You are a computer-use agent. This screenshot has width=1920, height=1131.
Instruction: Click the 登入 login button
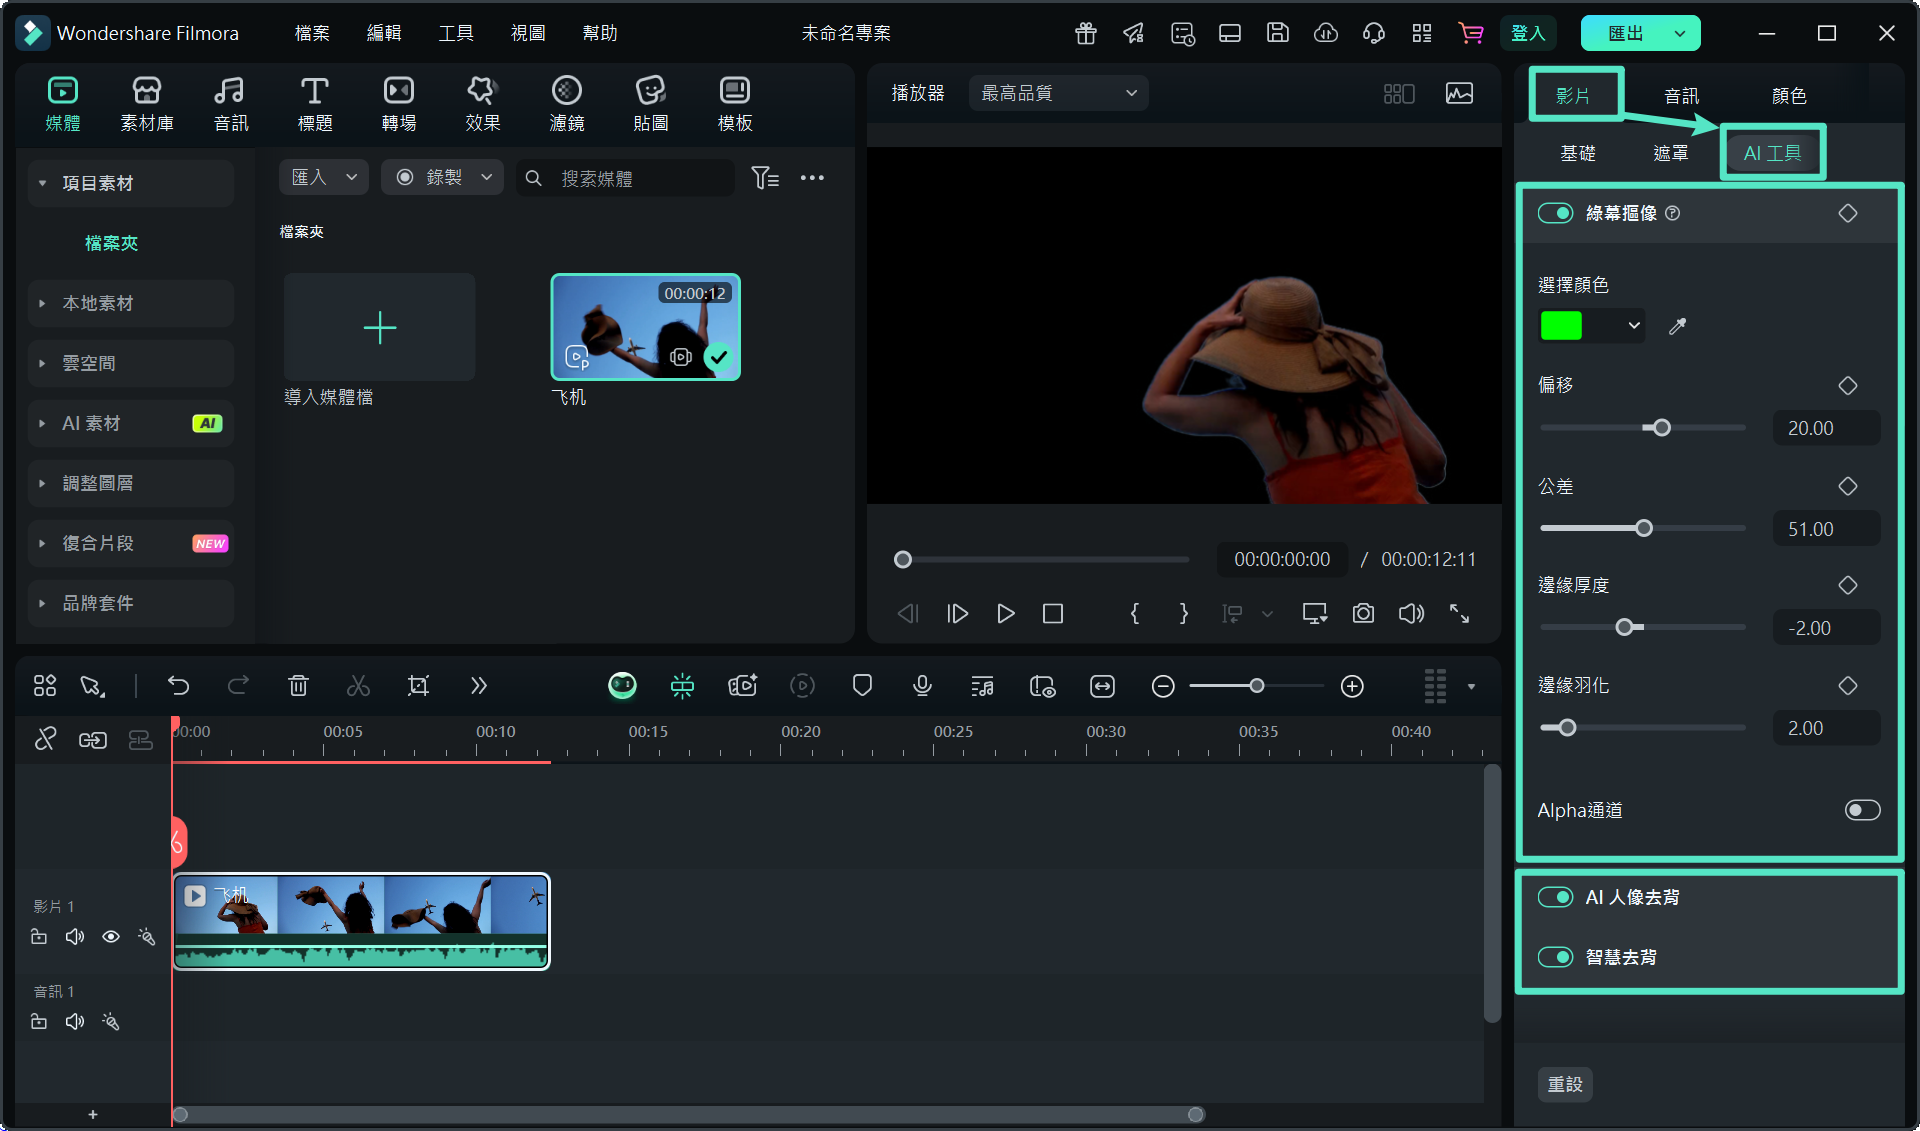(1527, 33)
